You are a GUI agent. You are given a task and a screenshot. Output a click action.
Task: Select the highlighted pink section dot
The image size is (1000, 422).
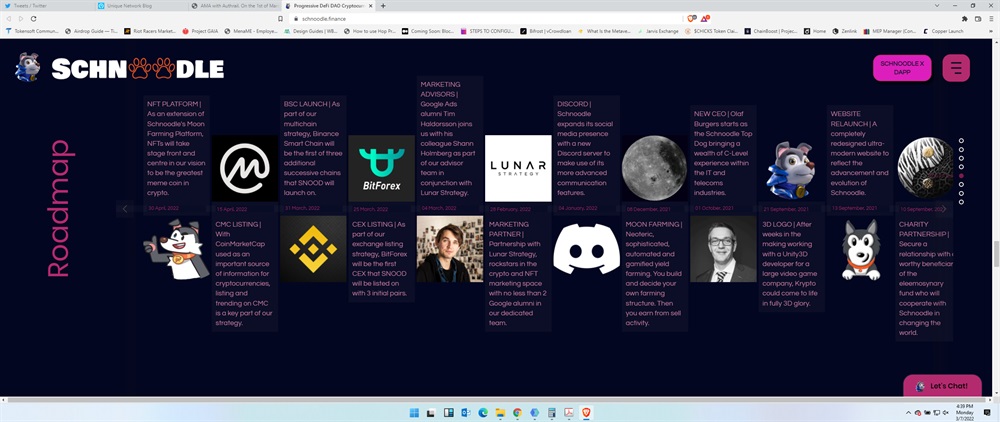[x=961, y=176]
